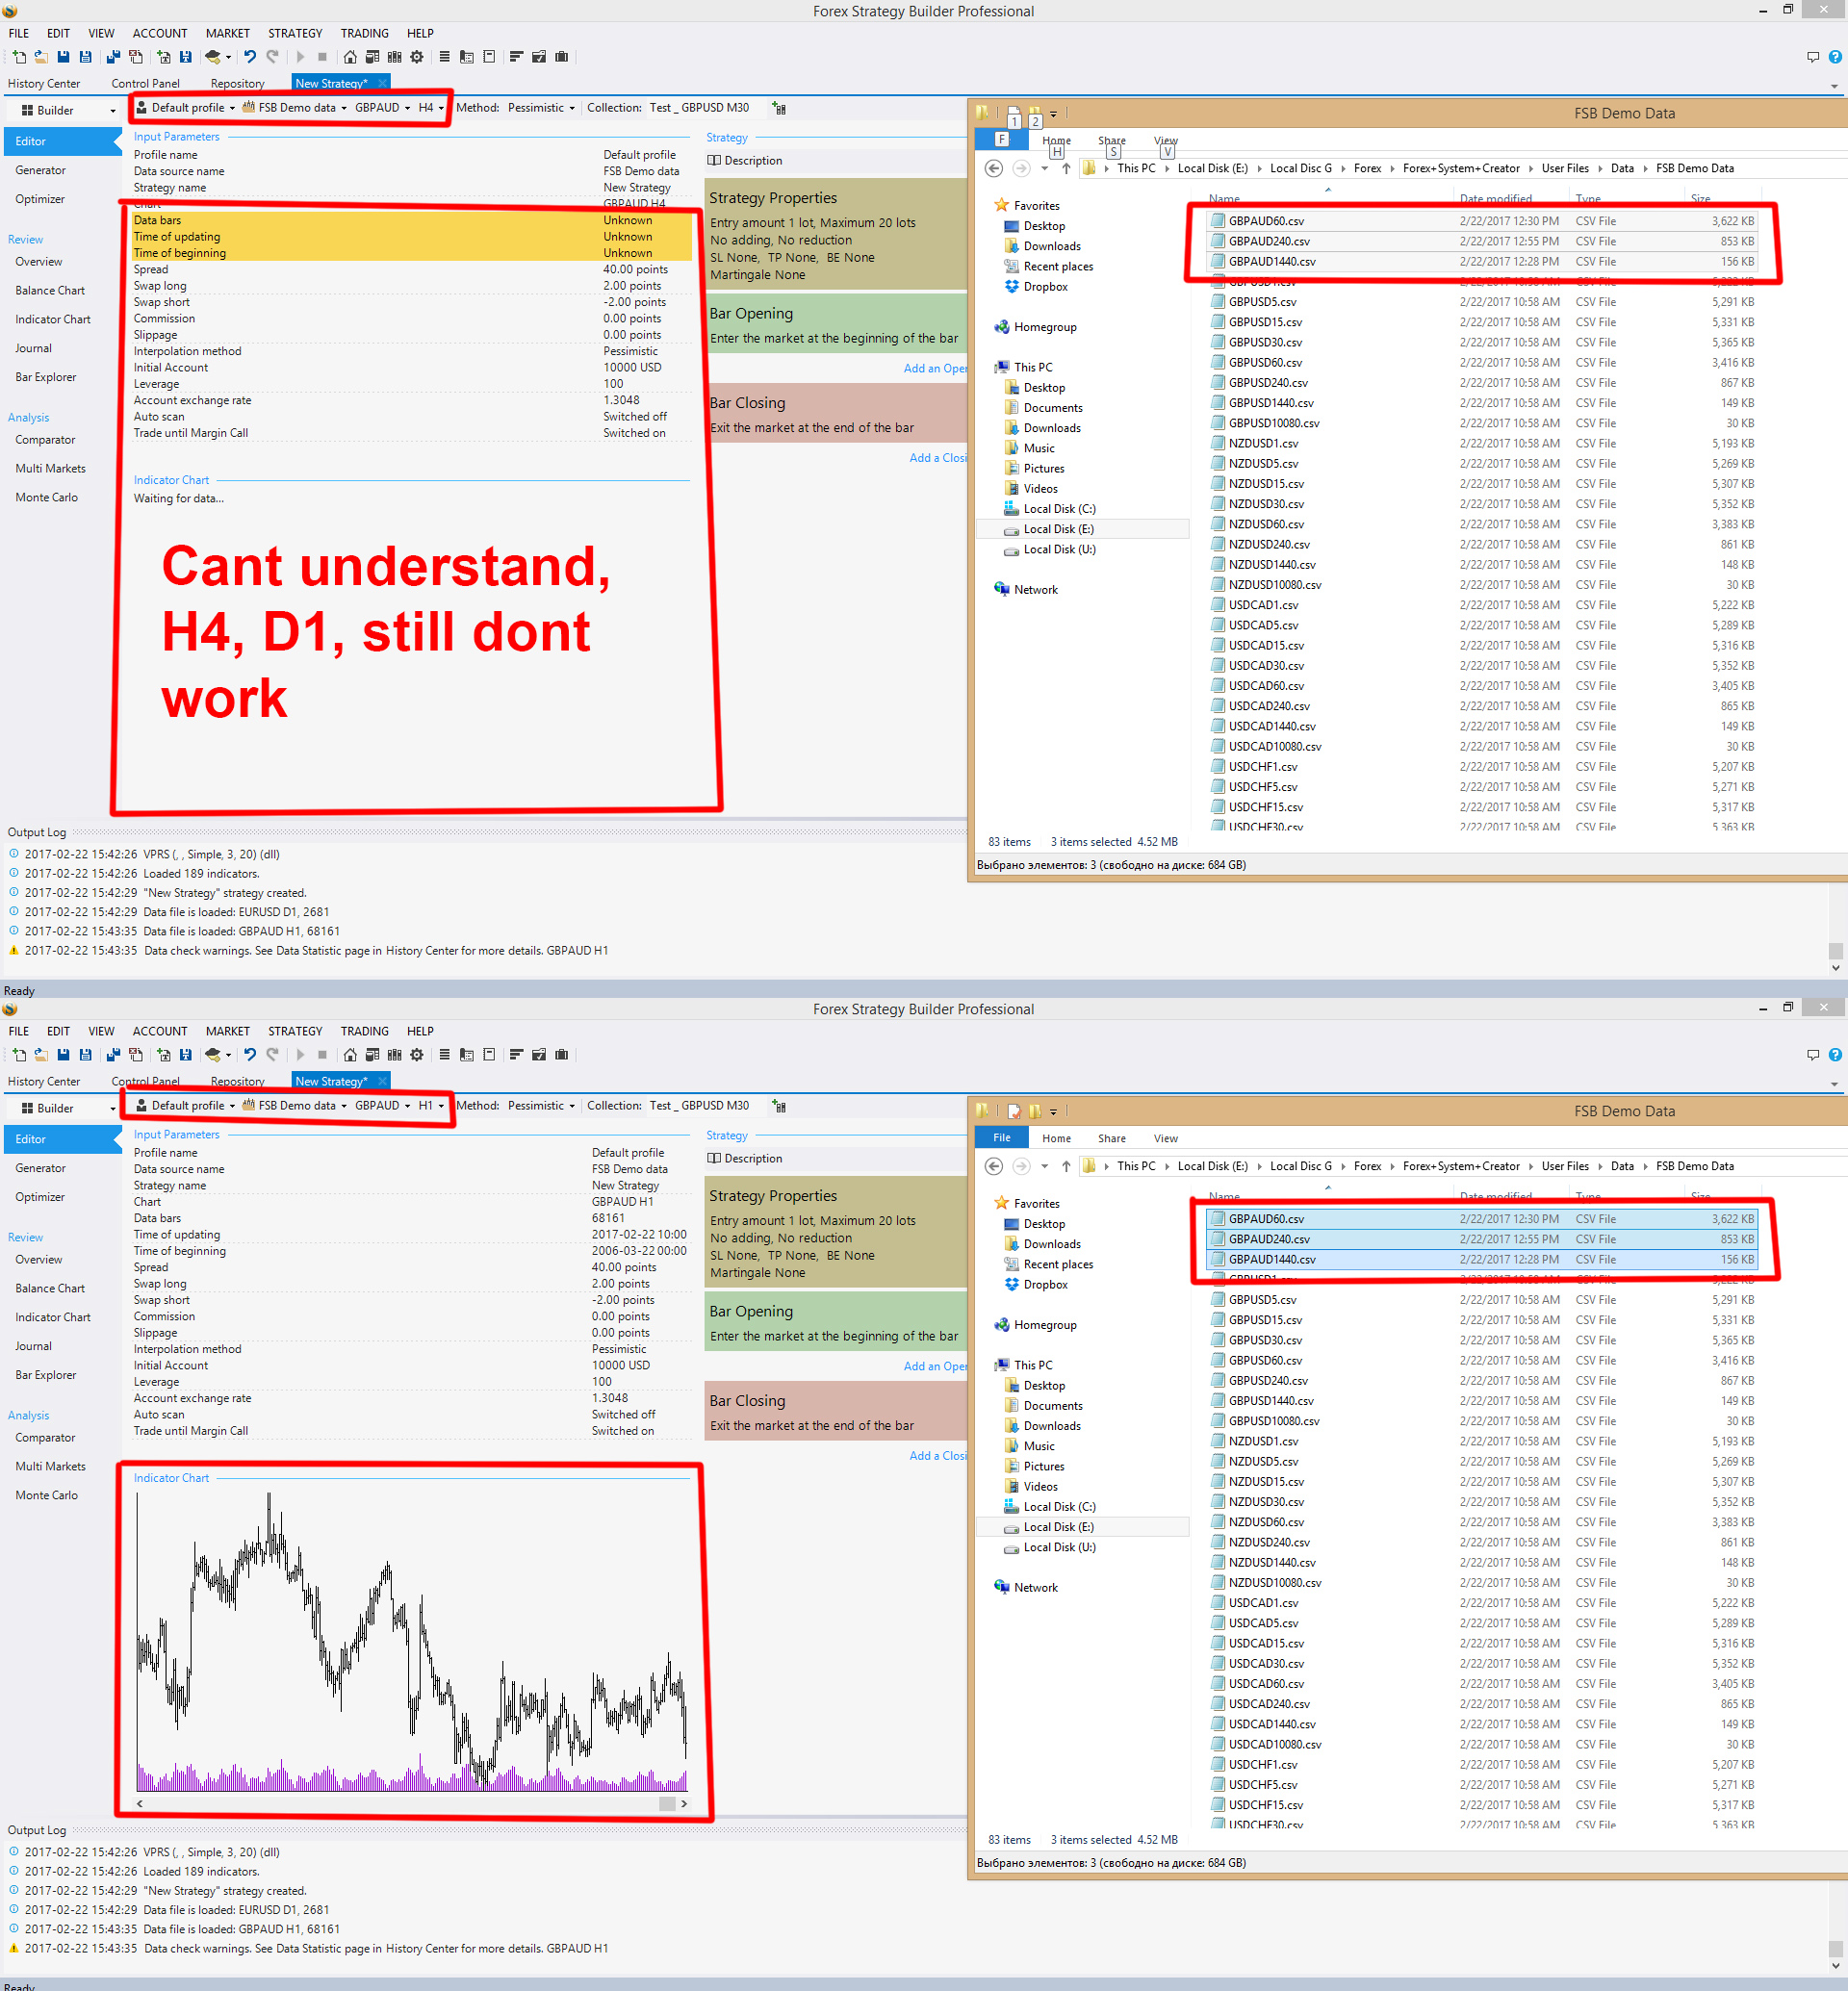This screenshot has height=1991, width=1848.
Task: Click the scroll-right arrow of lower Indicator Chart
Action: 684,1803
